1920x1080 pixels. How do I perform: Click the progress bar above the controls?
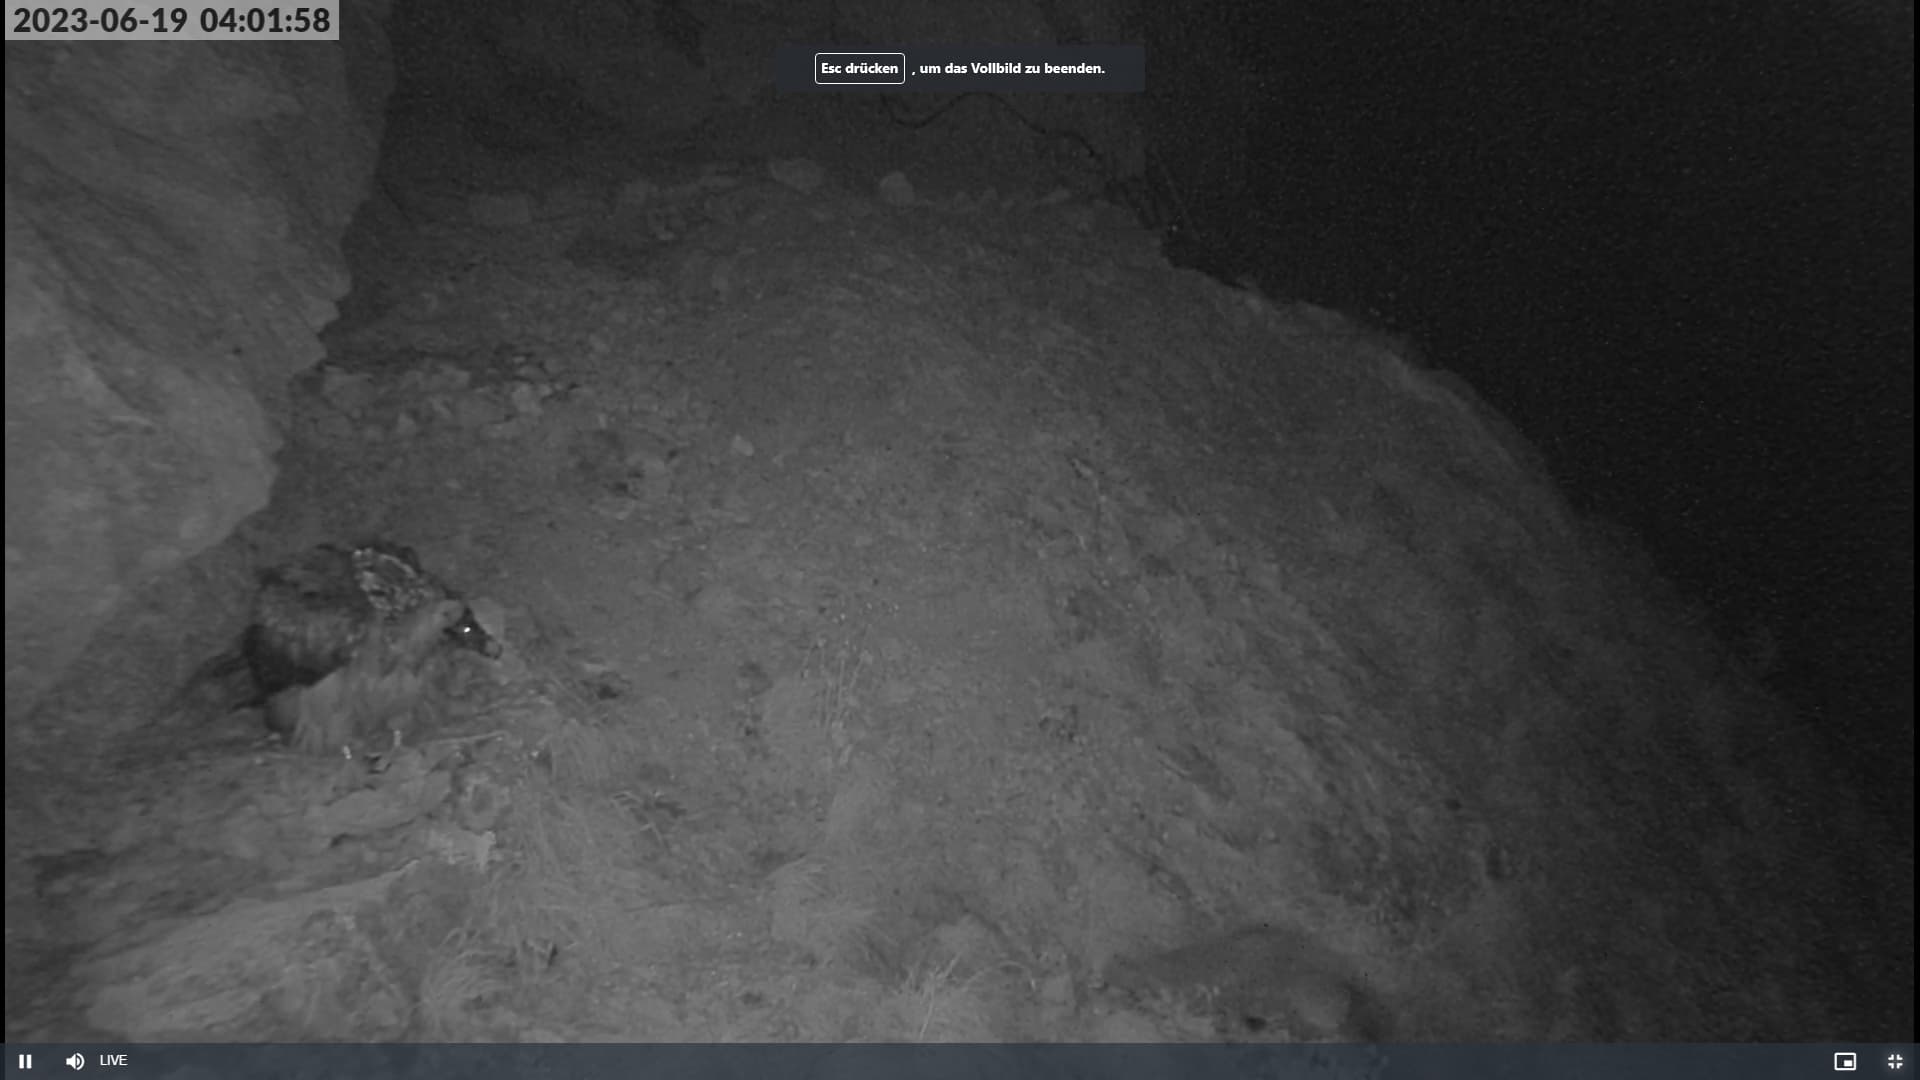[x=960, y=1044]
